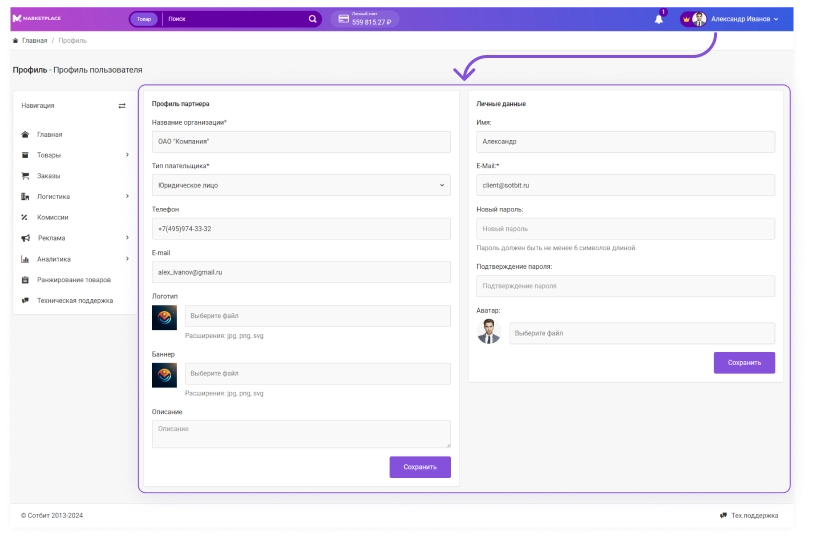Click the crown icon beside avatar
This screenshot has height=538, width=815.
tap(686, 19)
